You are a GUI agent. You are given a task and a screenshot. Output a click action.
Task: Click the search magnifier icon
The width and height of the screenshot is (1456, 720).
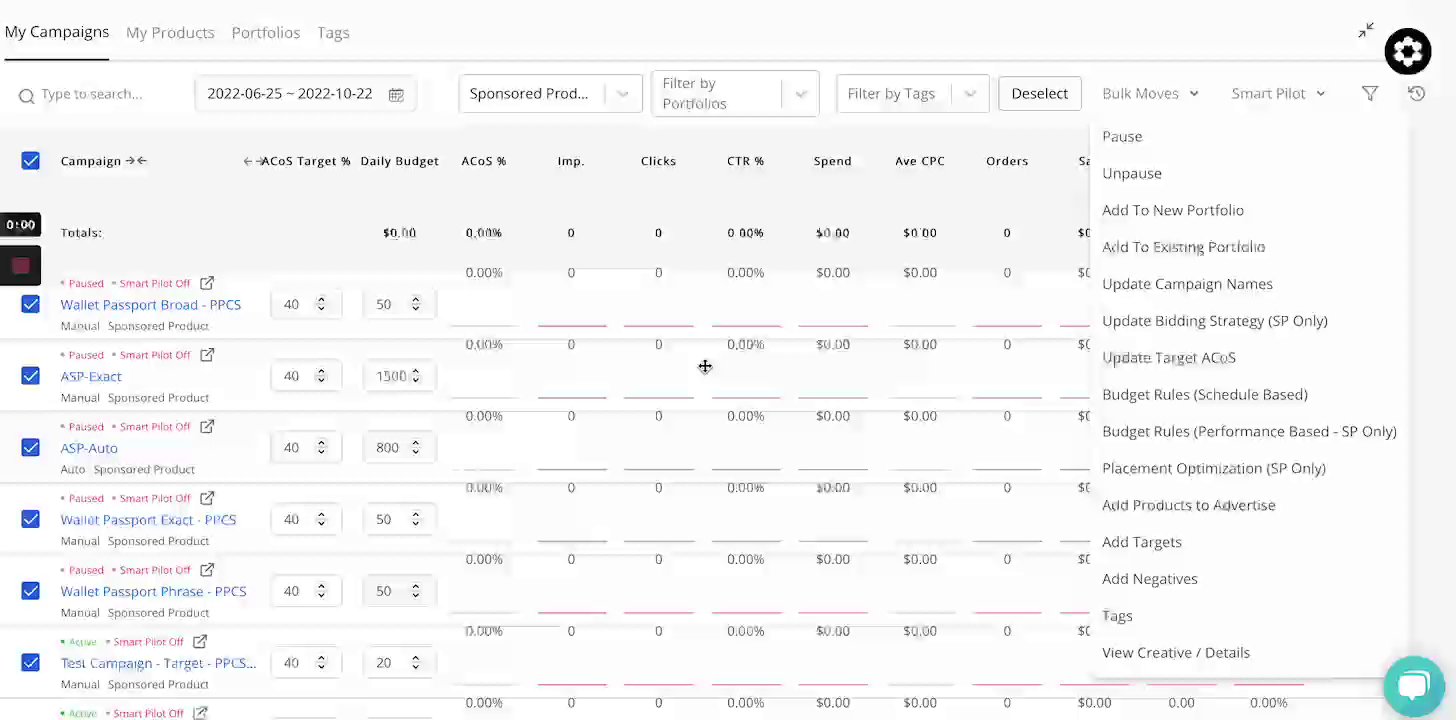tap(27, 95)
